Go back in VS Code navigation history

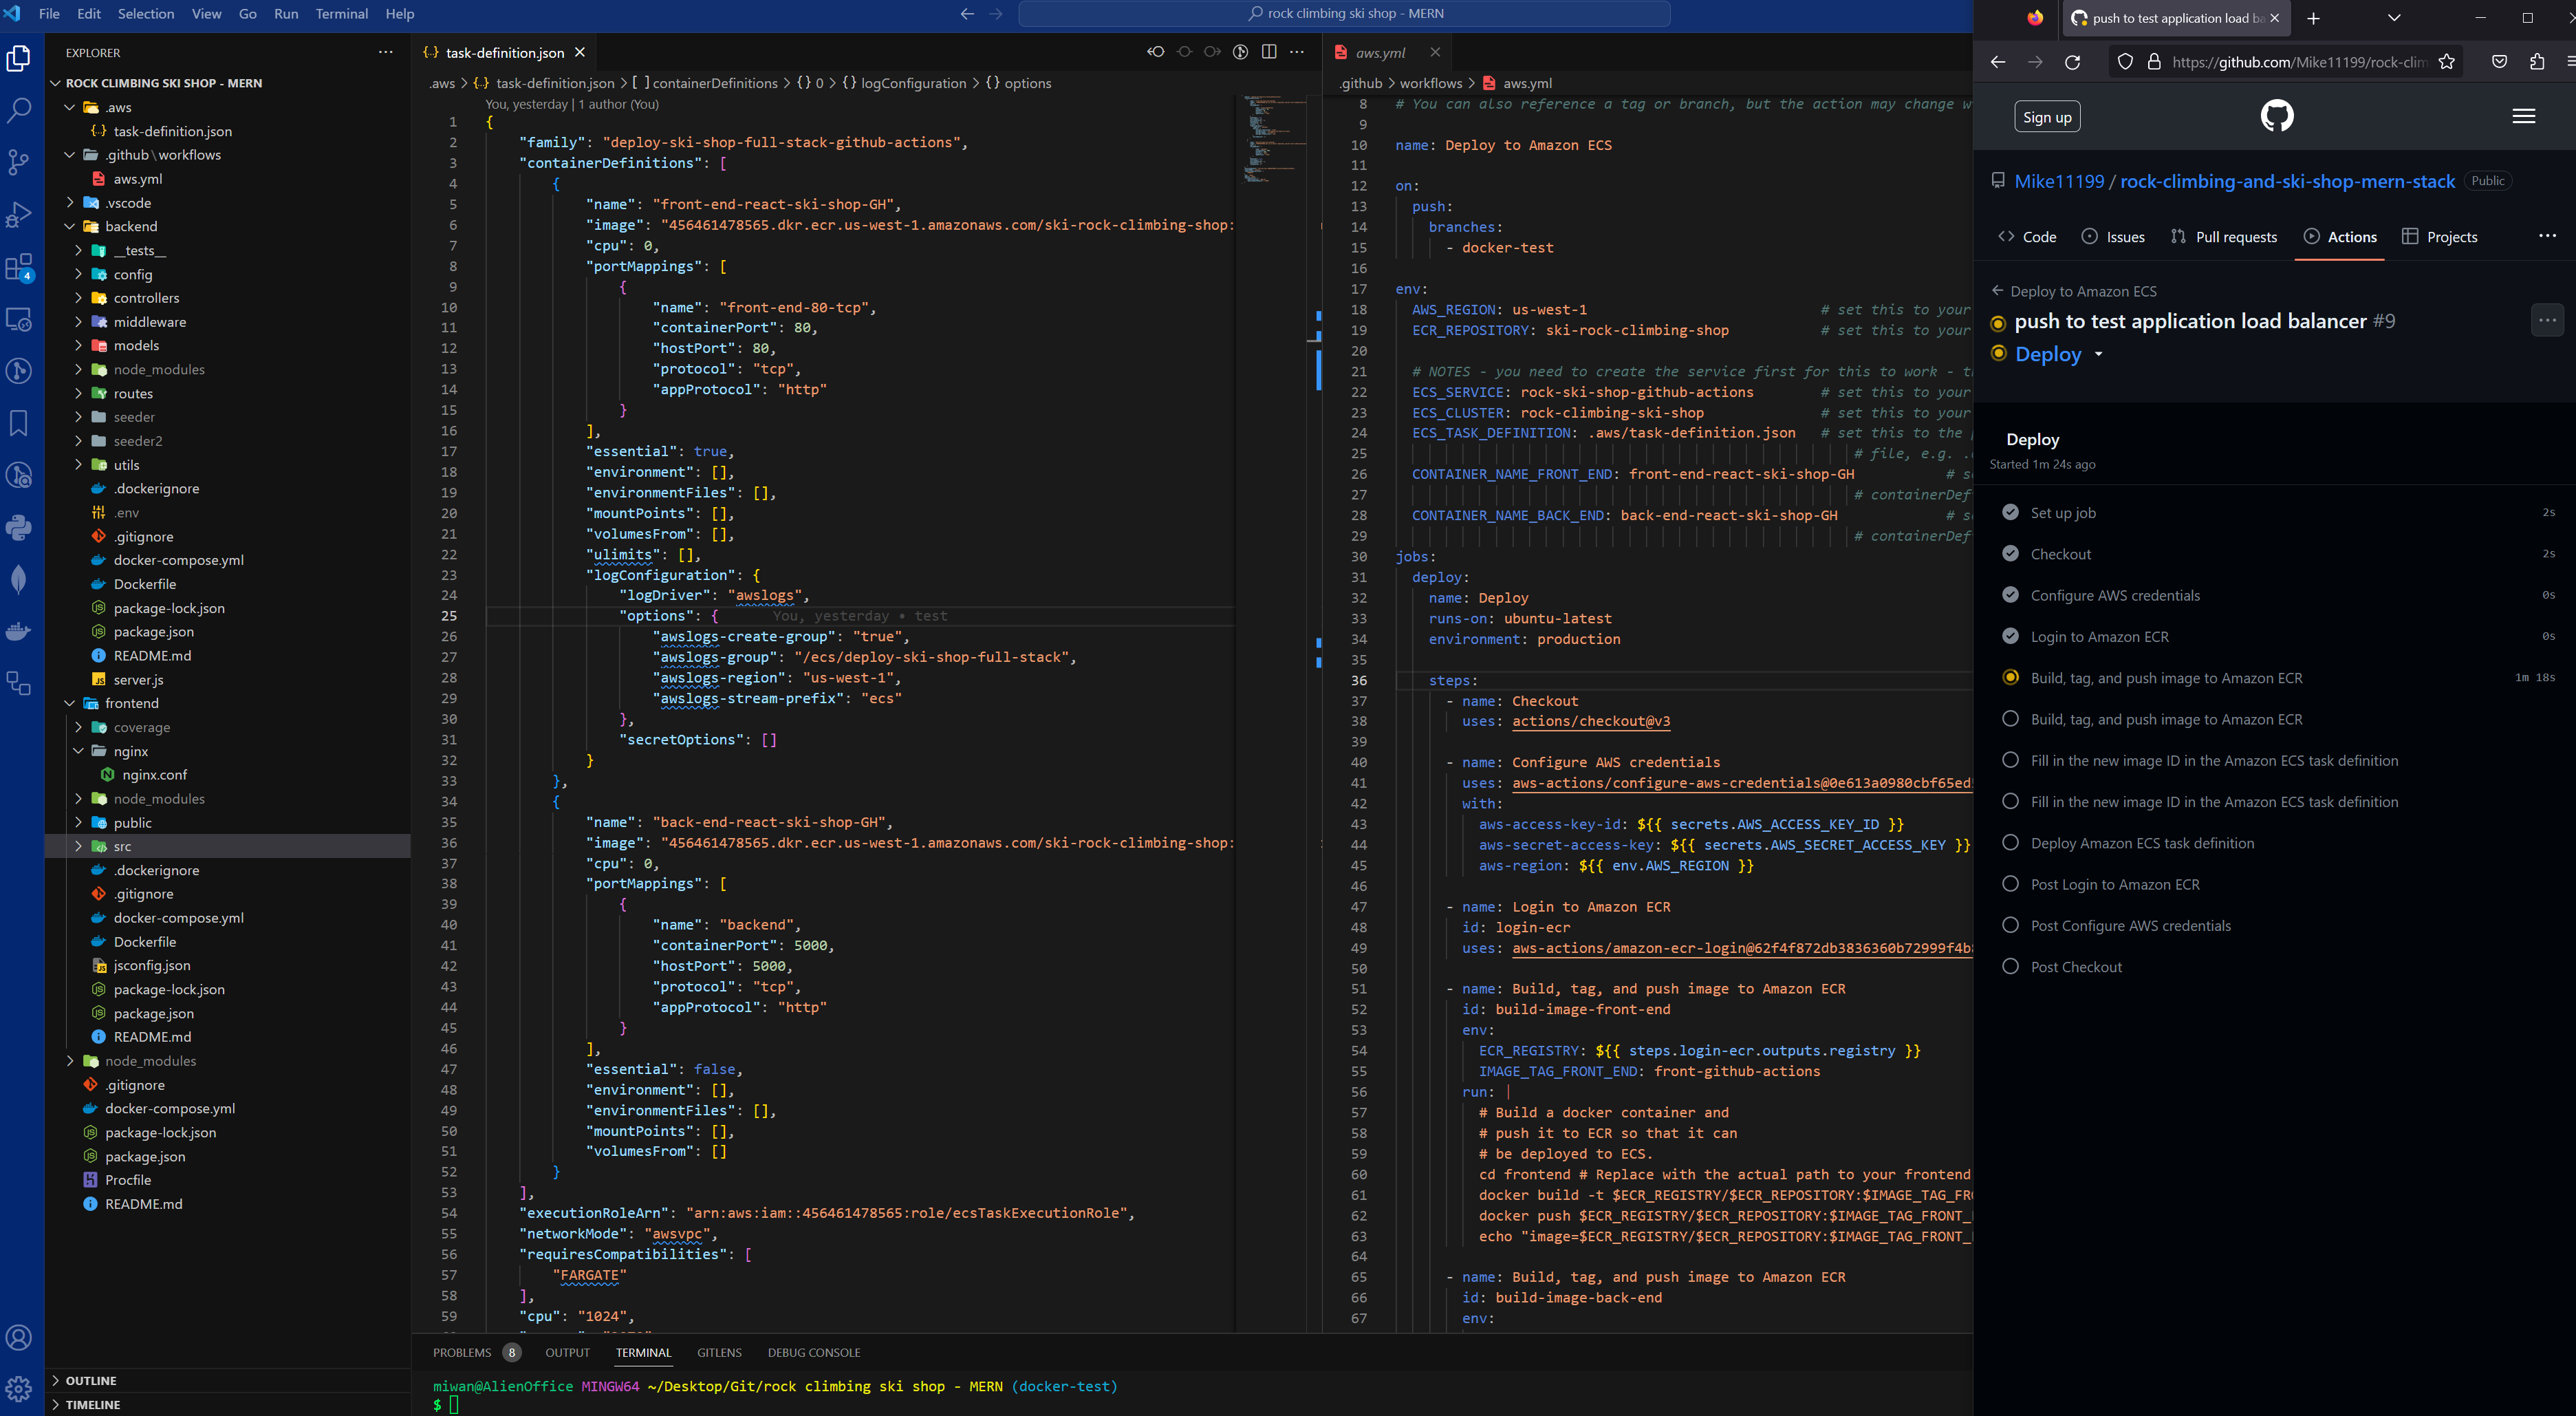(x=967, y=14)
